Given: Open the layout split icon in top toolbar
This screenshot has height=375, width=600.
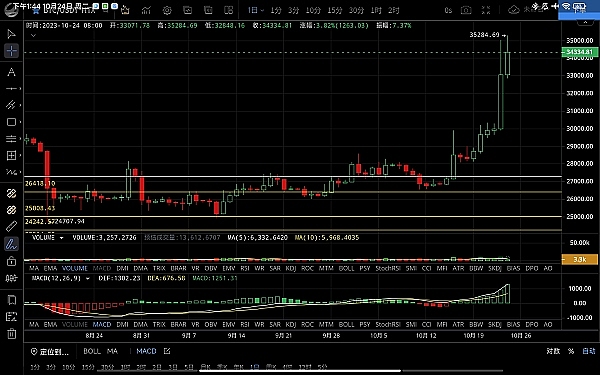Looking at the screenshot, I should 228,10.
